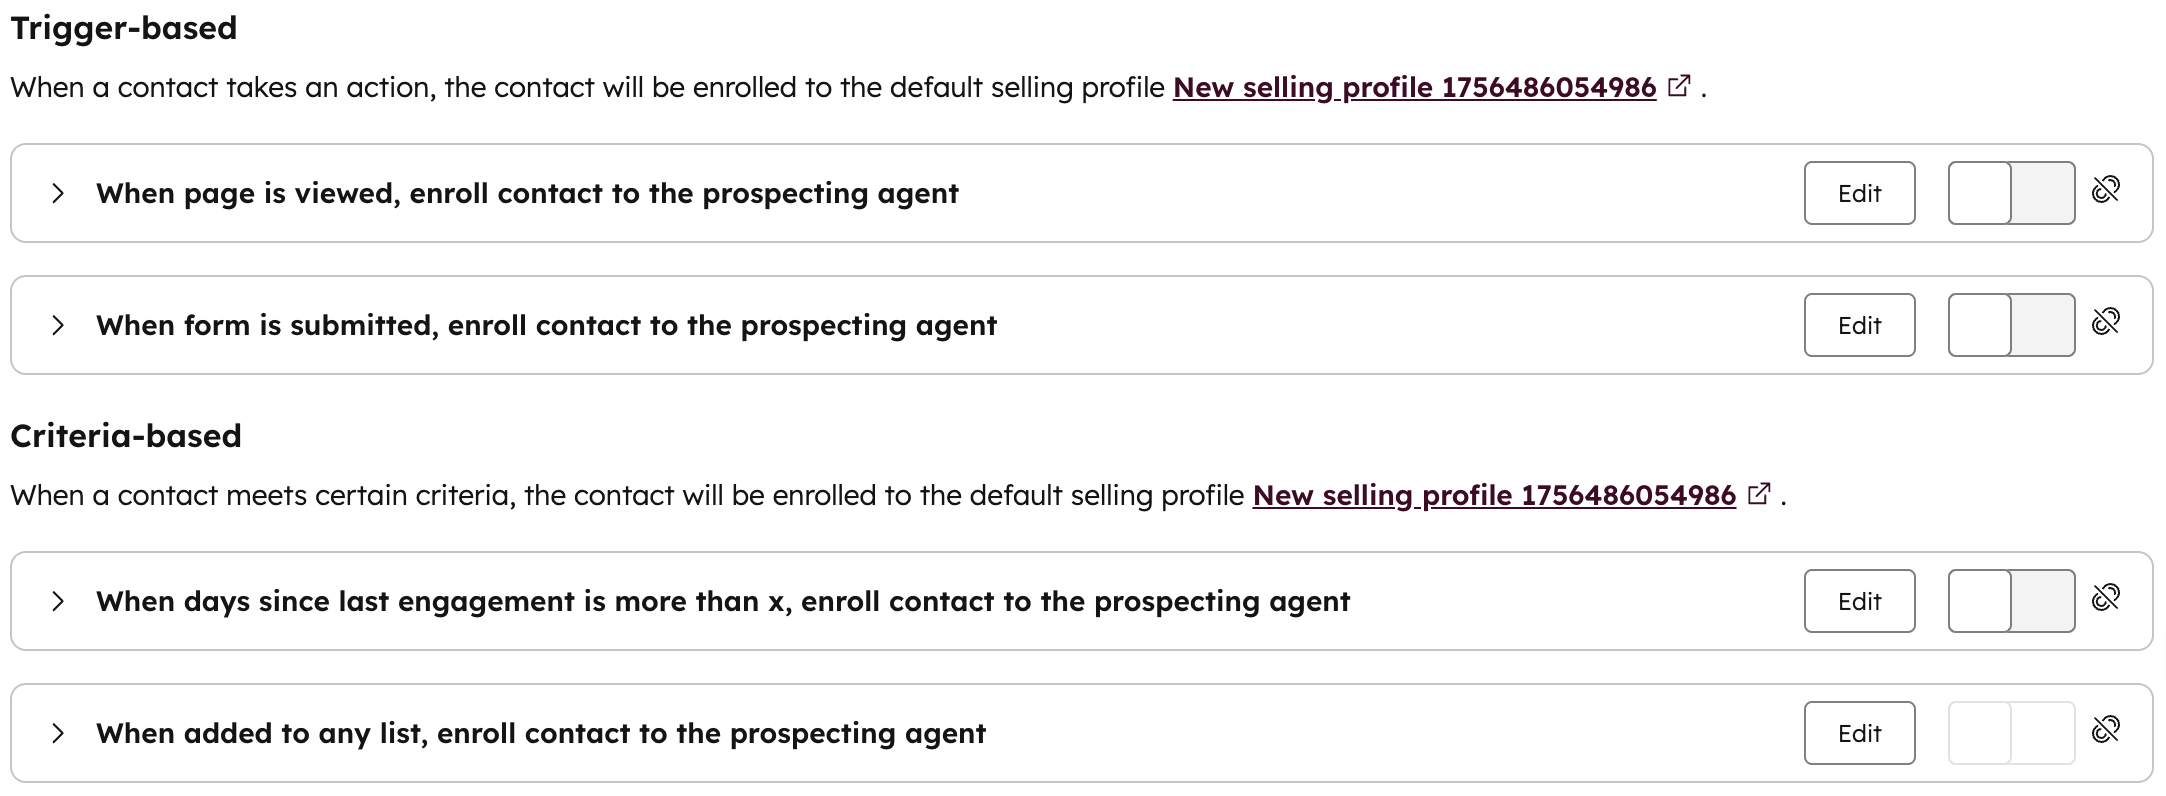Enable the page viewed enrollment toggle
2166x796 pixels.
point(2012,192)
